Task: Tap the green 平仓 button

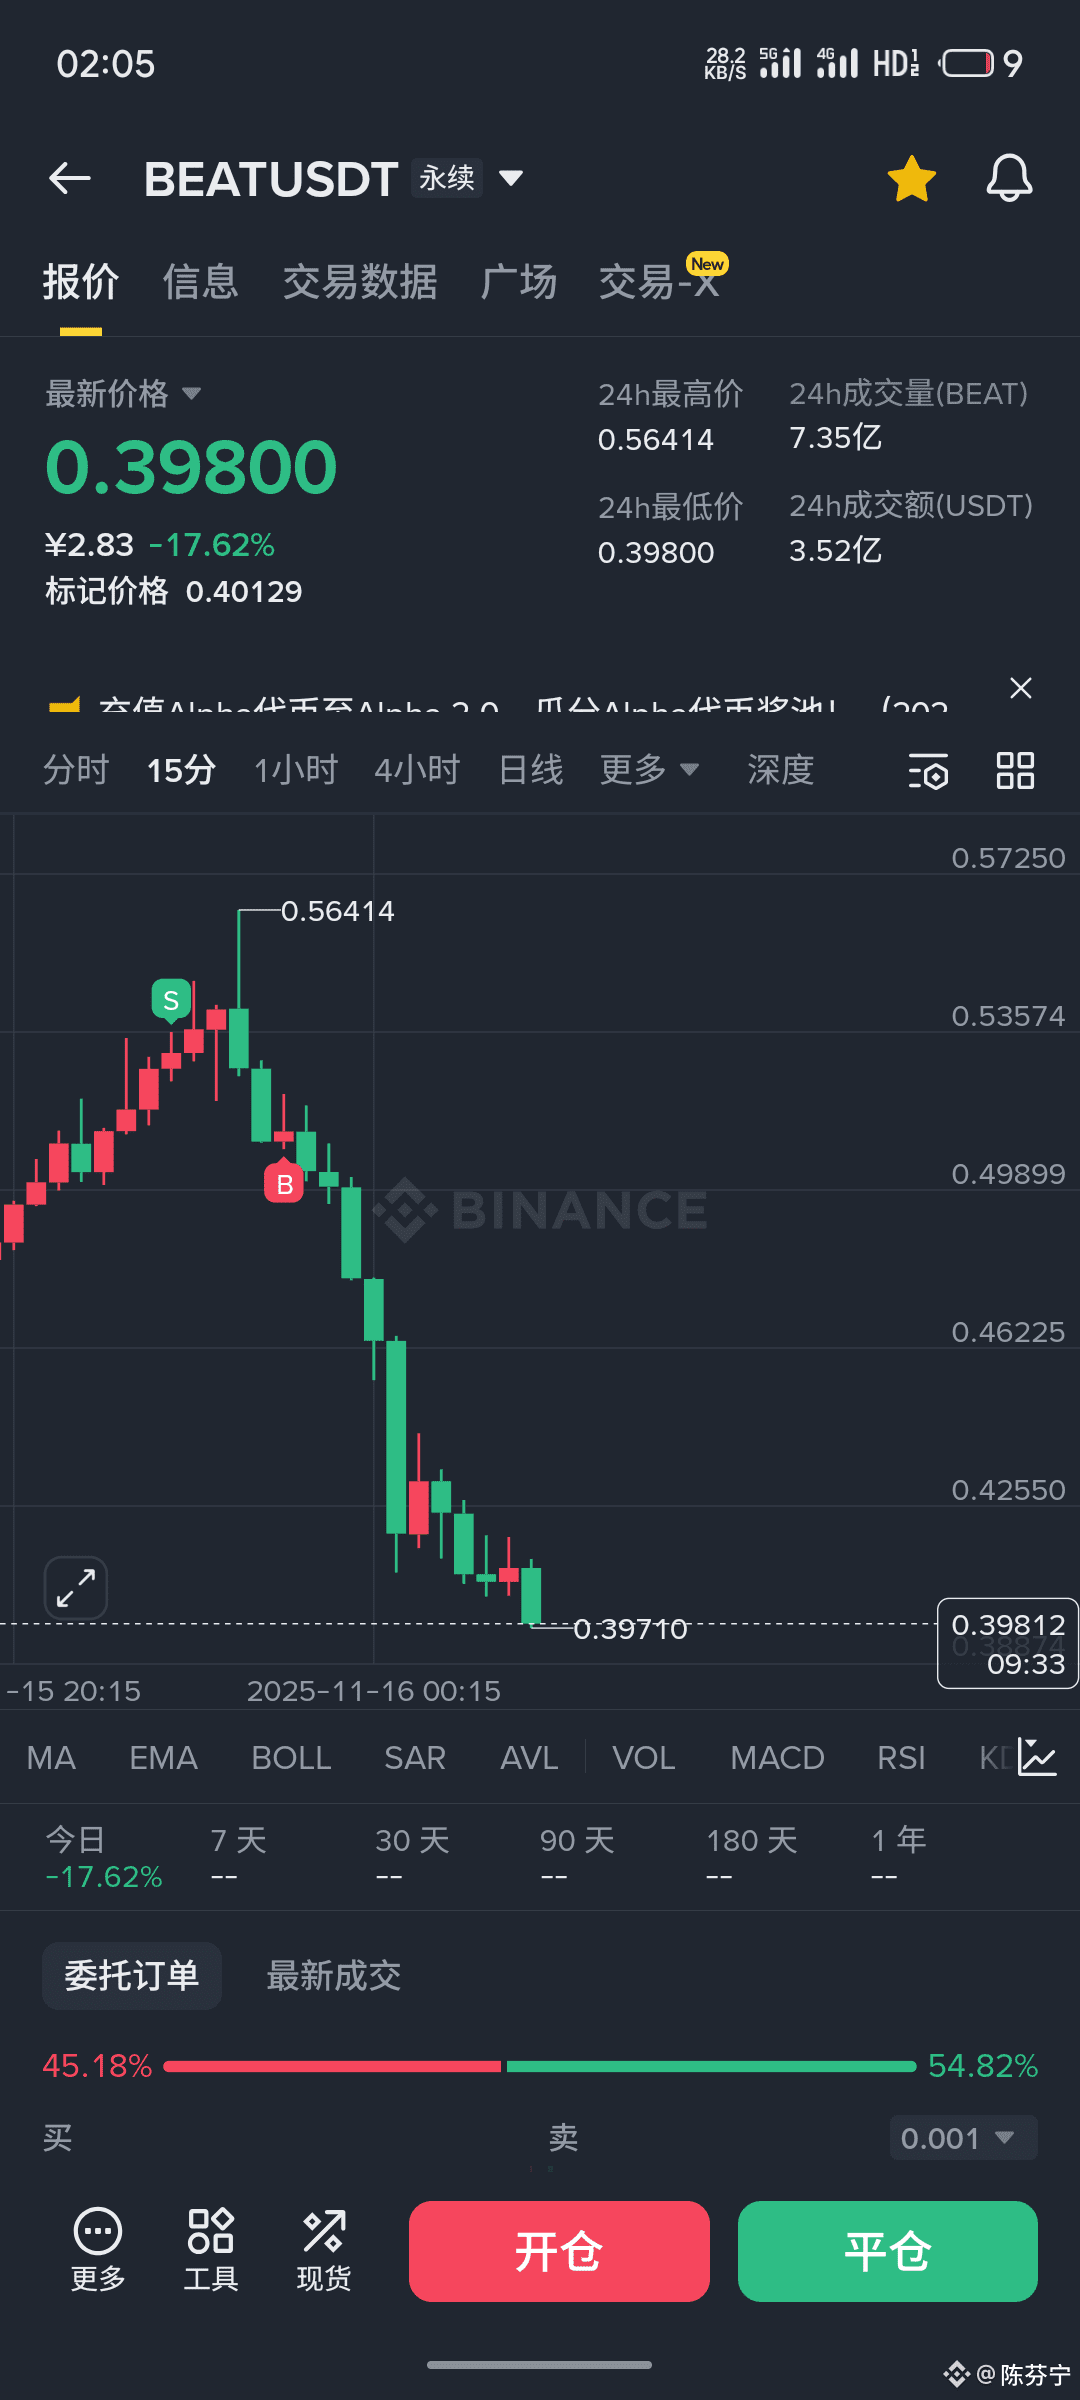Action: click(x=888, y=2251)
